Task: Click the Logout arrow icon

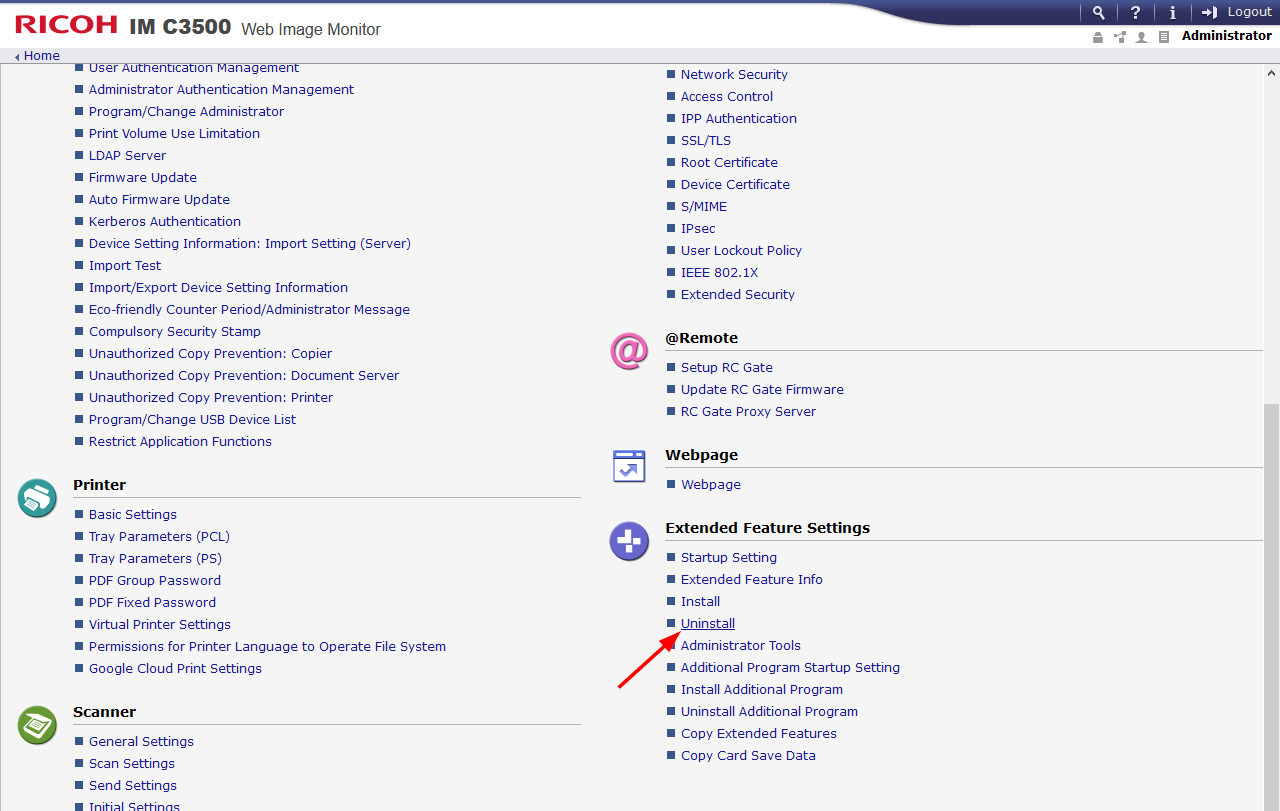Action: (x=1210, y=12)
